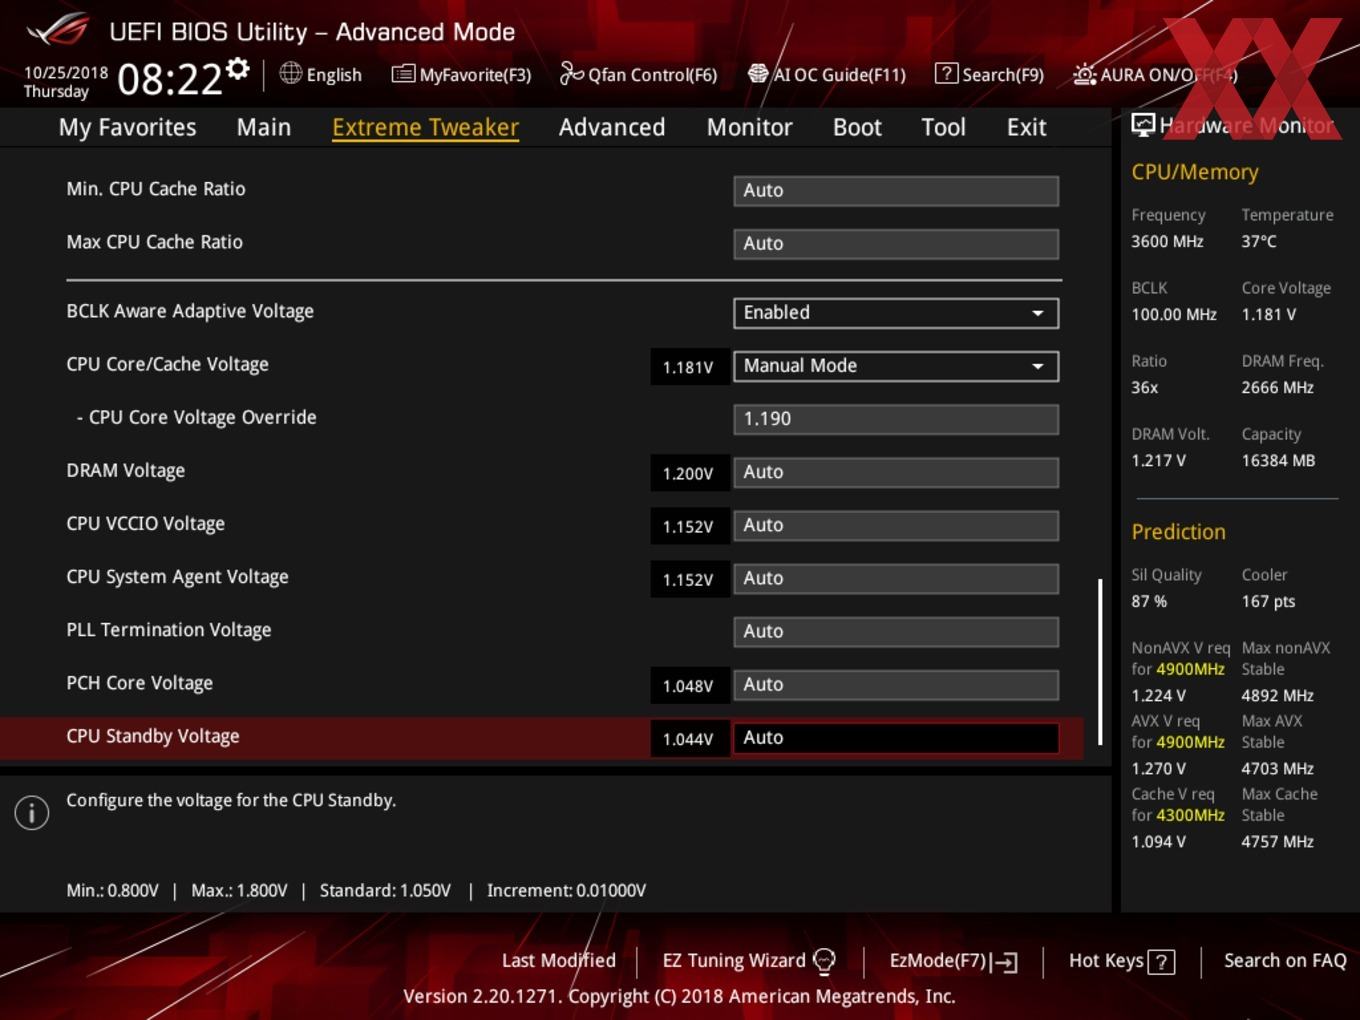Image resolution: width=1360 pixels, height=1020 pixels.
Task: Click the 1.044V CPU Standby reading
Action: [x=688, y=739]
